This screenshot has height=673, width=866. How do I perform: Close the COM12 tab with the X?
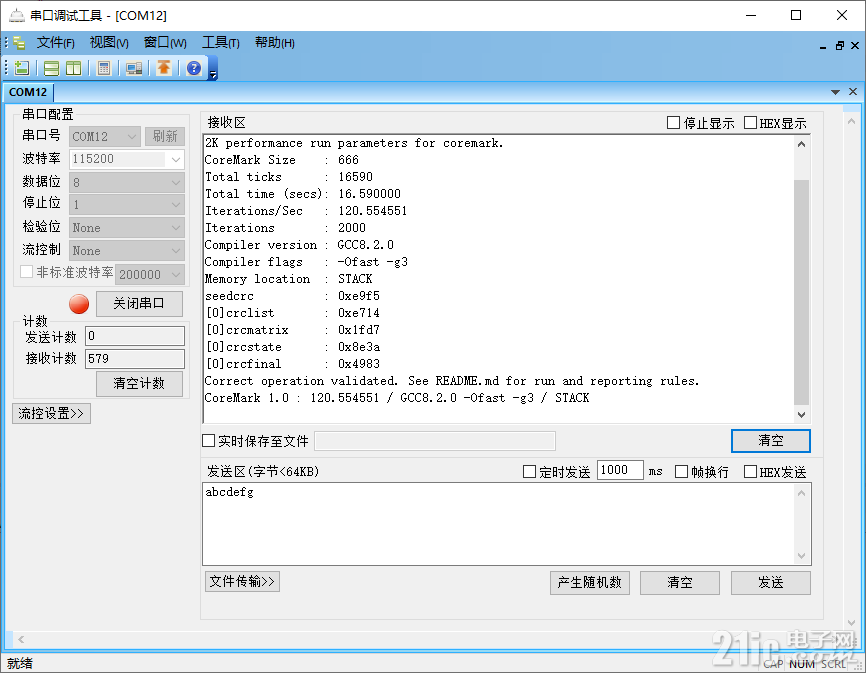[853, 92]
